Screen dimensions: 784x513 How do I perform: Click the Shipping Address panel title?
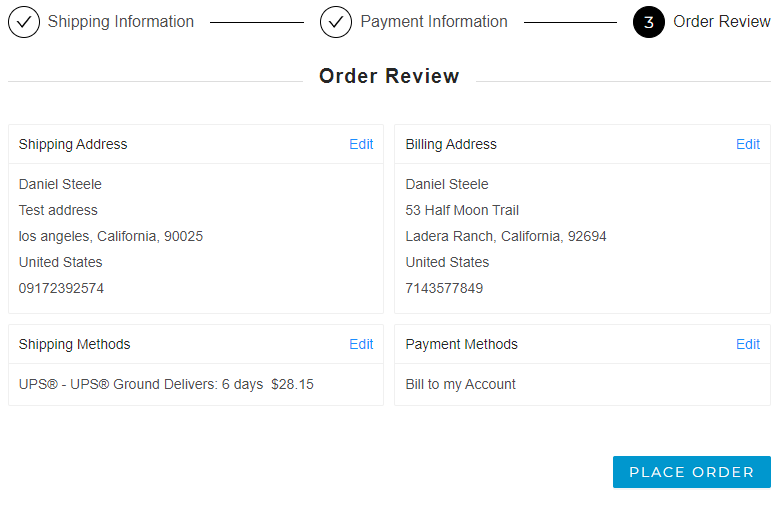pos(73,144)
